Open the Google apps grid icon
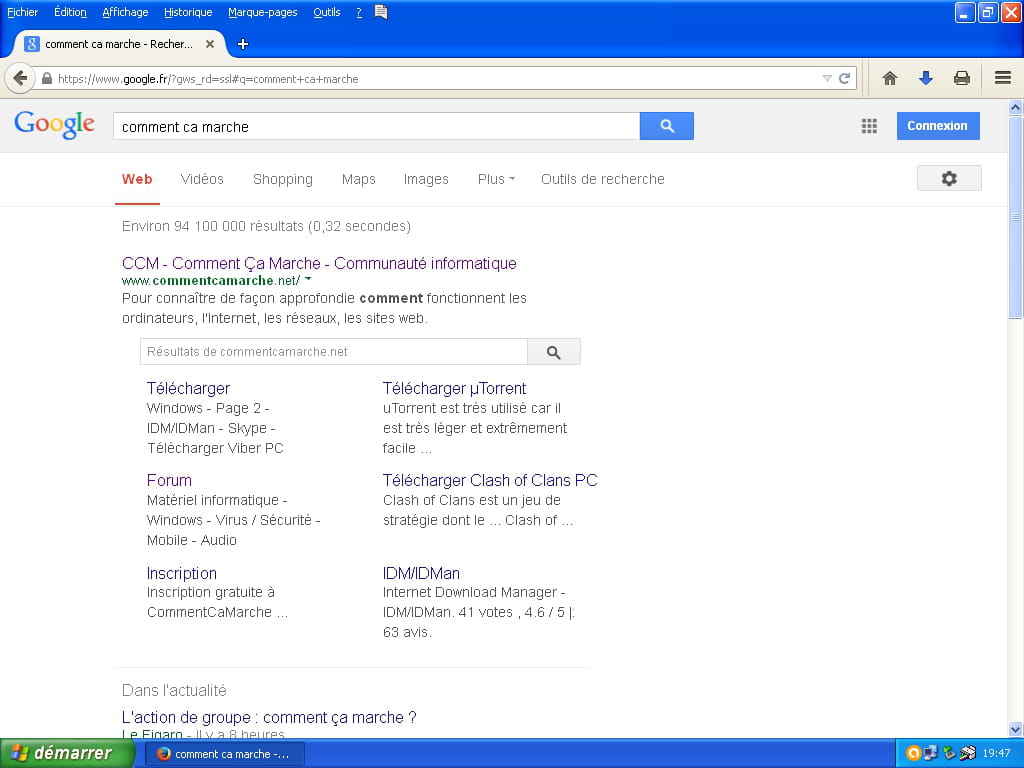Viewport: 1024px width, 768px height. tap(869, 126)
